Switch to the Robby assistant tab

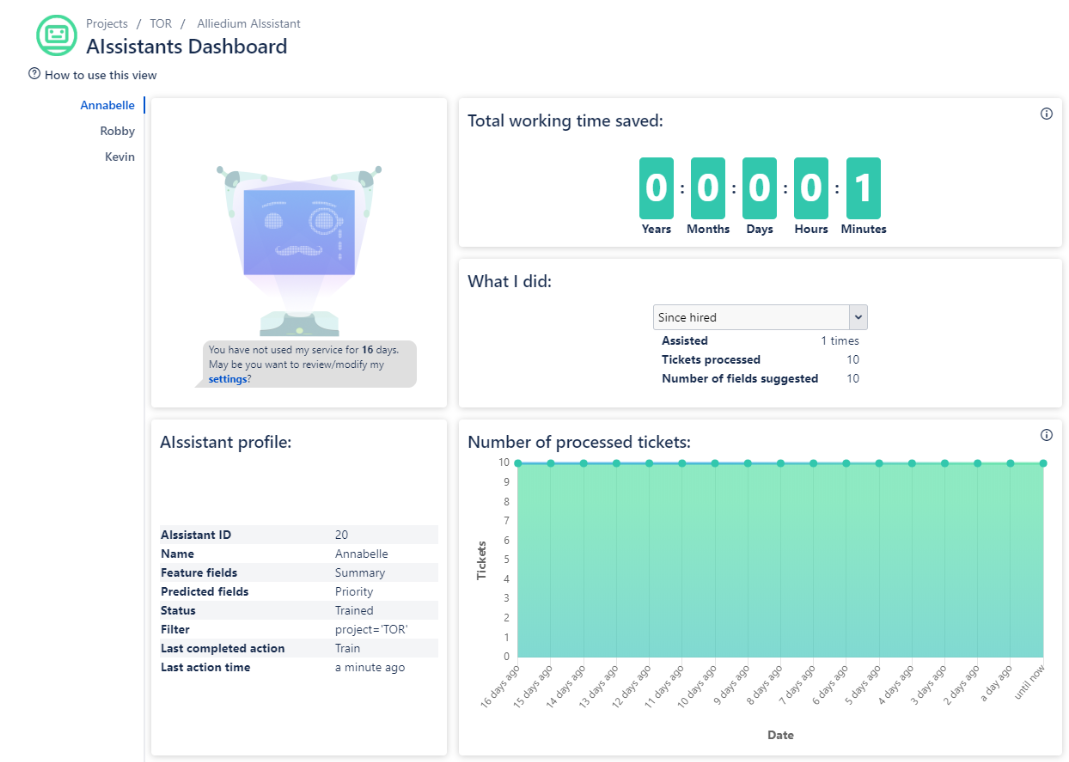117,131
